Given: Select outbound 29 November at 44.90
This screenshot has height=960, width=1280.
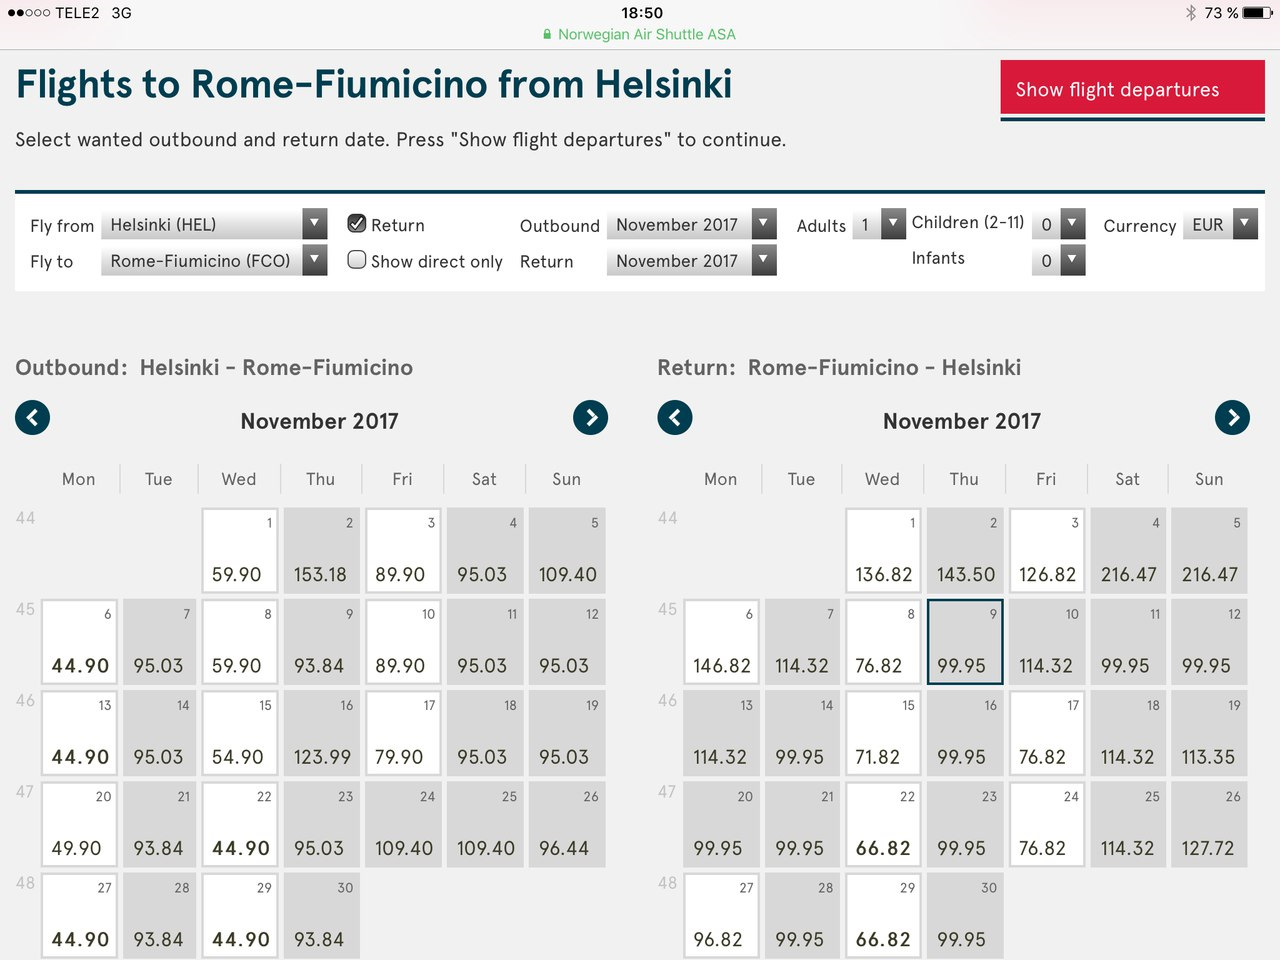Looking at the screenshot, I should (x=239, y=915).
